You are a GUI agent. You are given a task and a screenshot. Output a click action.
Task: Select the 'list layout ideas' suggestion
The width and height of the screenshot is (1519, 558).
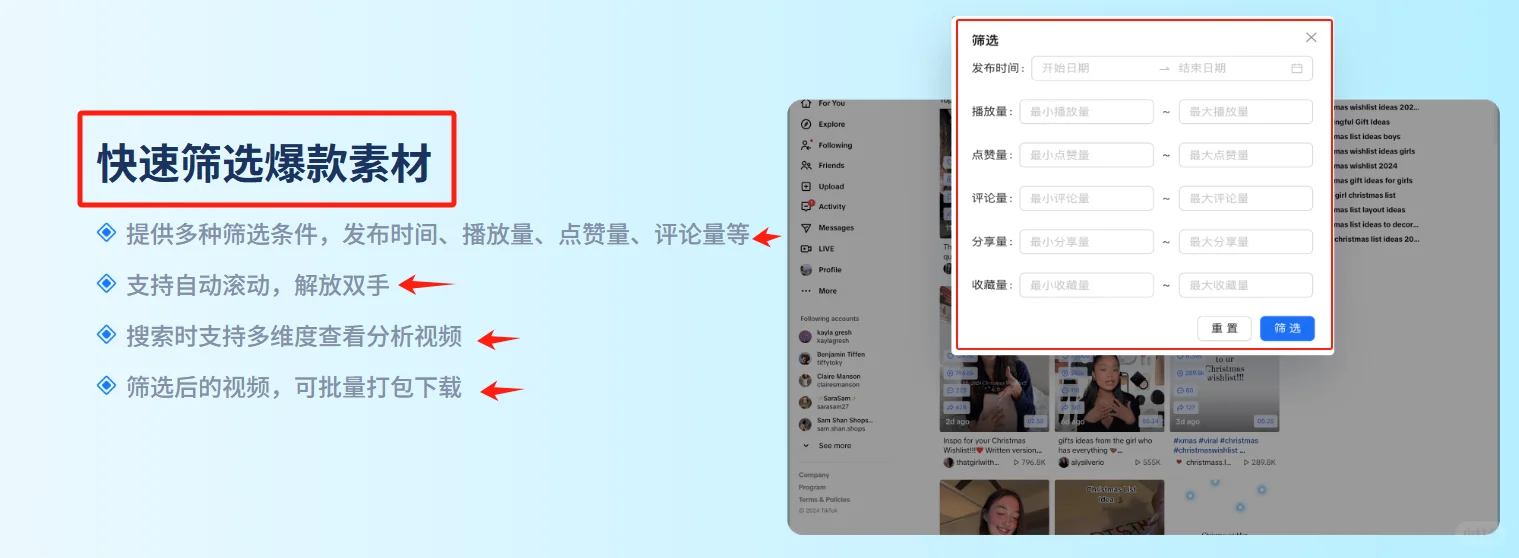pyautogui.click(x=1369, y=210)
